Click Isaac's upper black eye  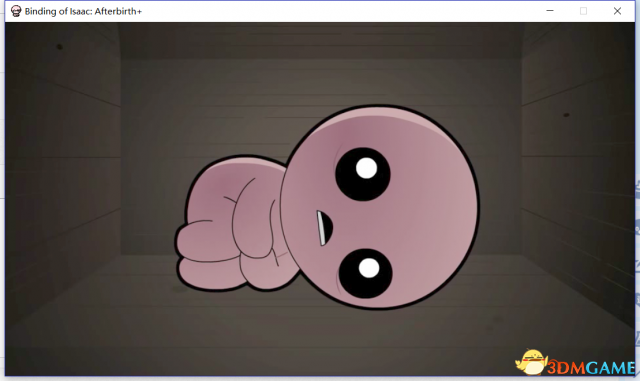point(362,174)
